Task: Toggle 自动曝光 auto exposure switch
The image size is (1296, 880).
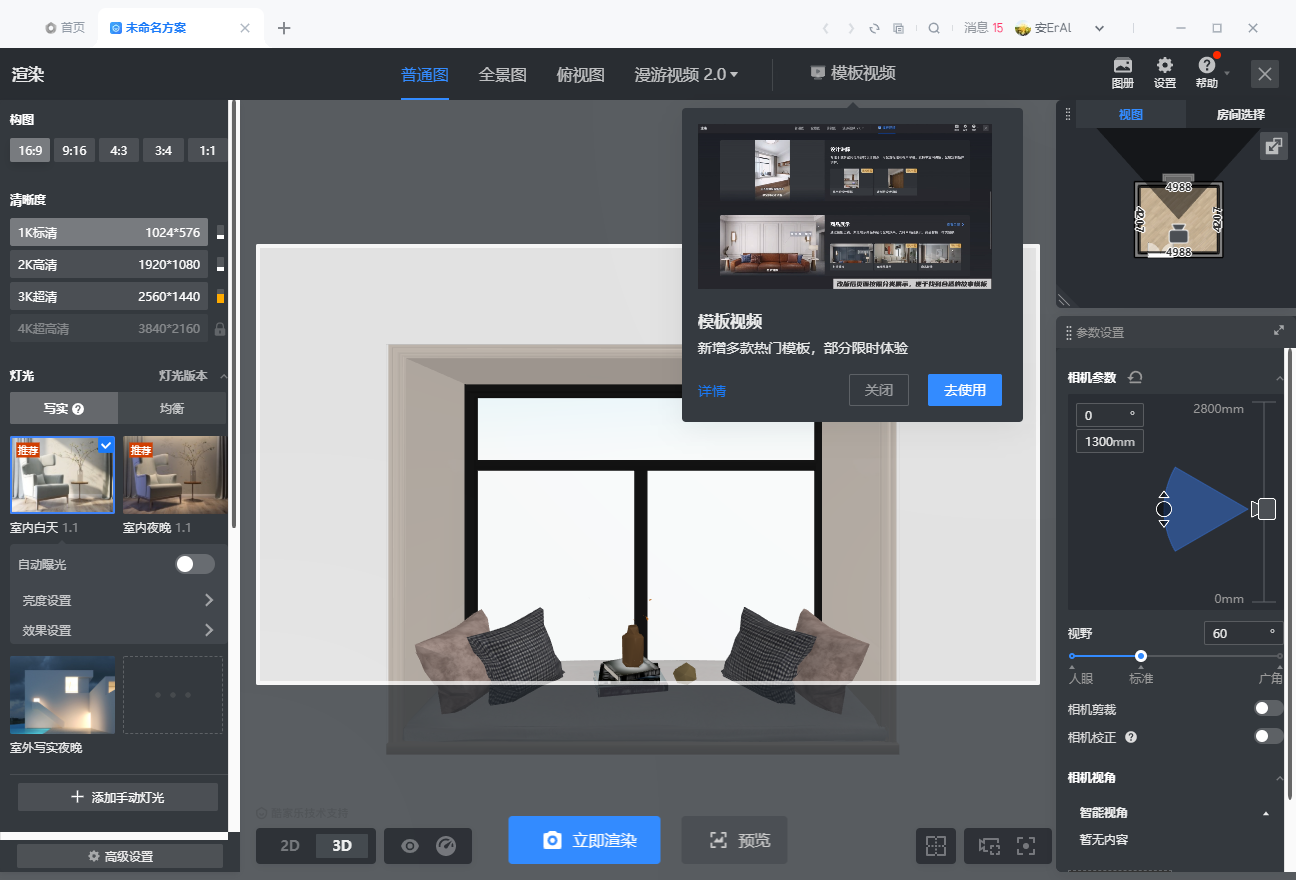Action: (195, 564)
